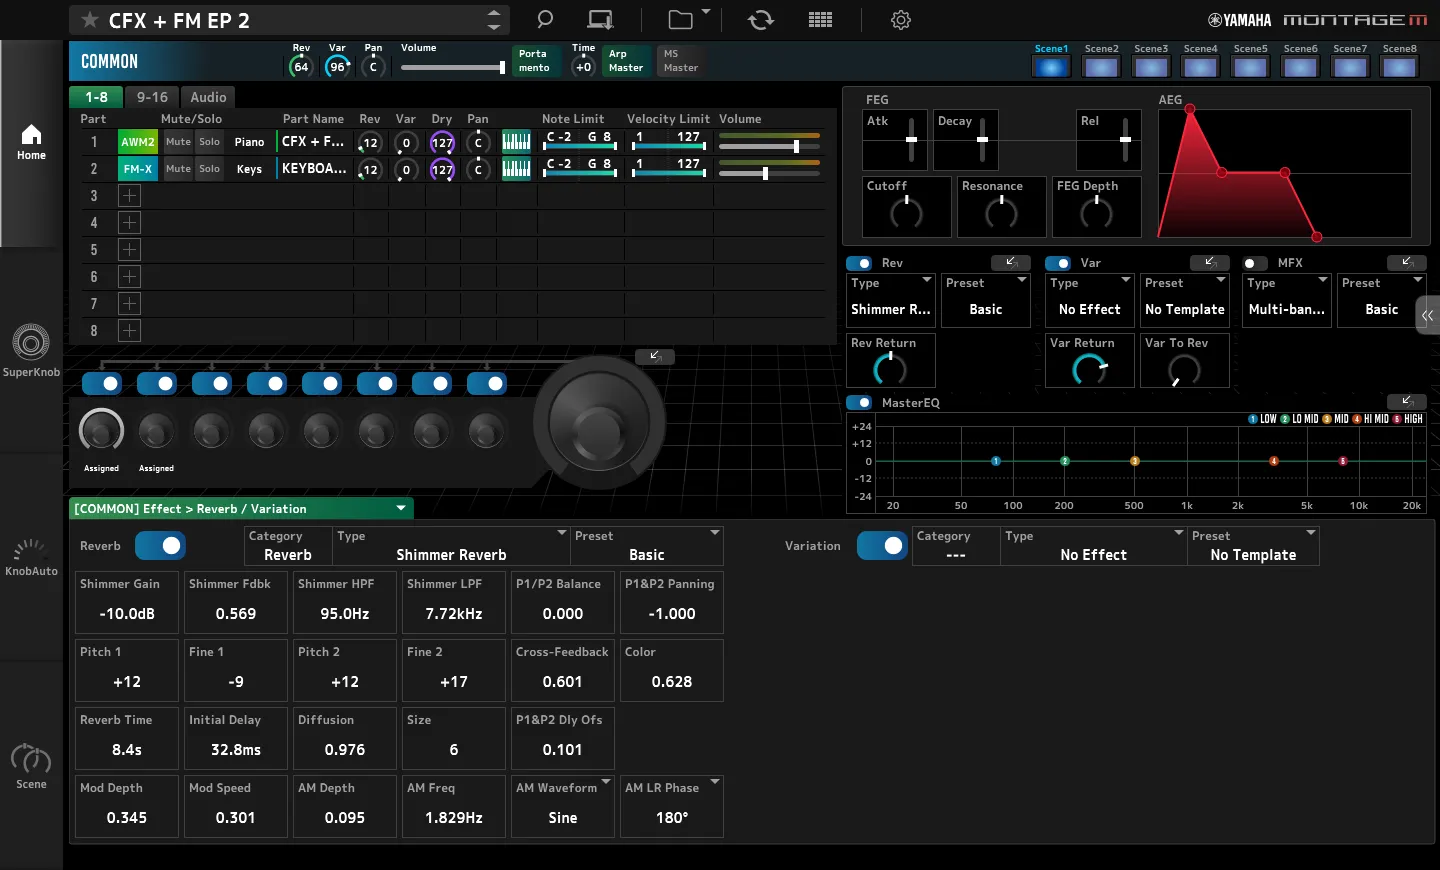Turn on the MFX effect switch
This screenshot has height=870, width=1440.
pyautogui.click(x=1254, y=263)
